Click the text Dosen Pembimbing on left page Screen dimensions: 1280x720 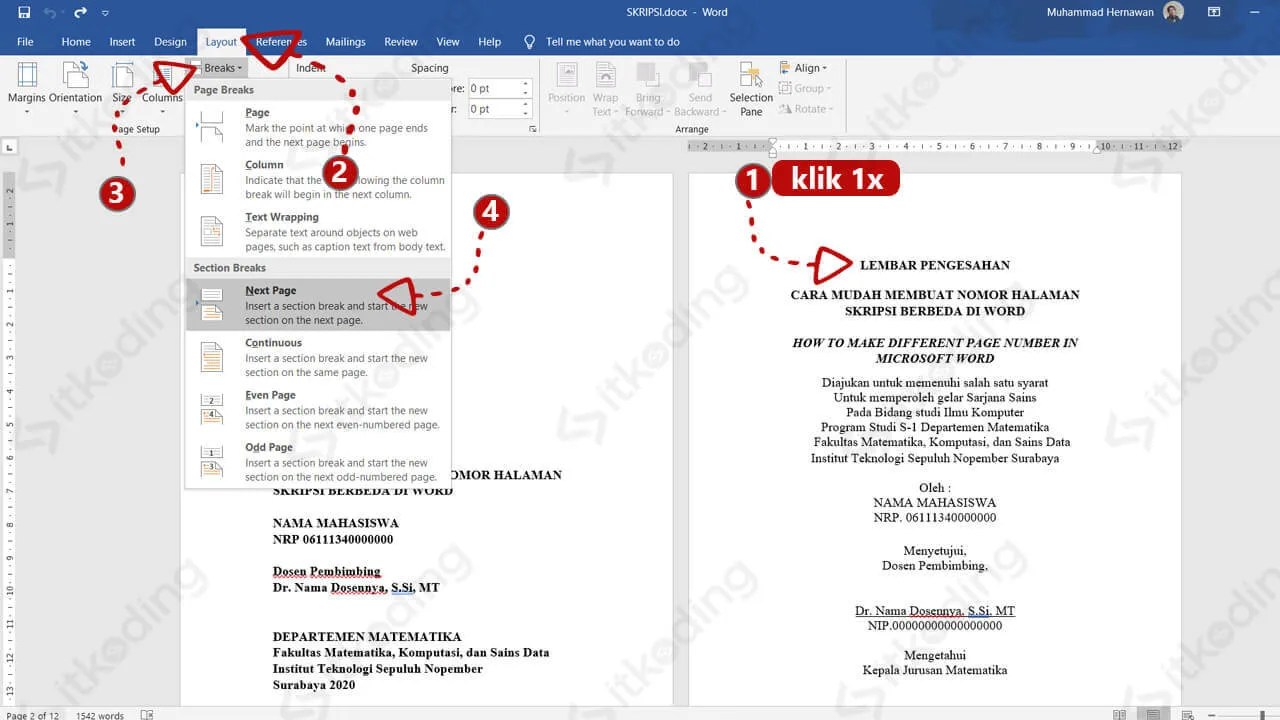(327, 572)
